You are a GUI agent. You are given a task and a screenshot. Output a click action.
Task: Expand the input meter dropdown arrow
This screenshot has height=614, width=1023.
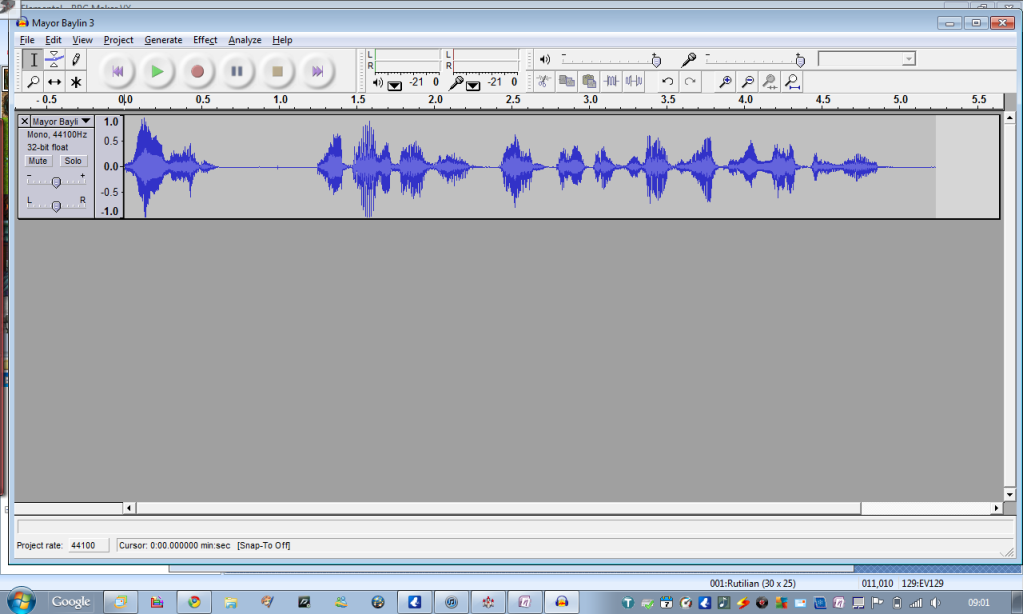[472, 84]
